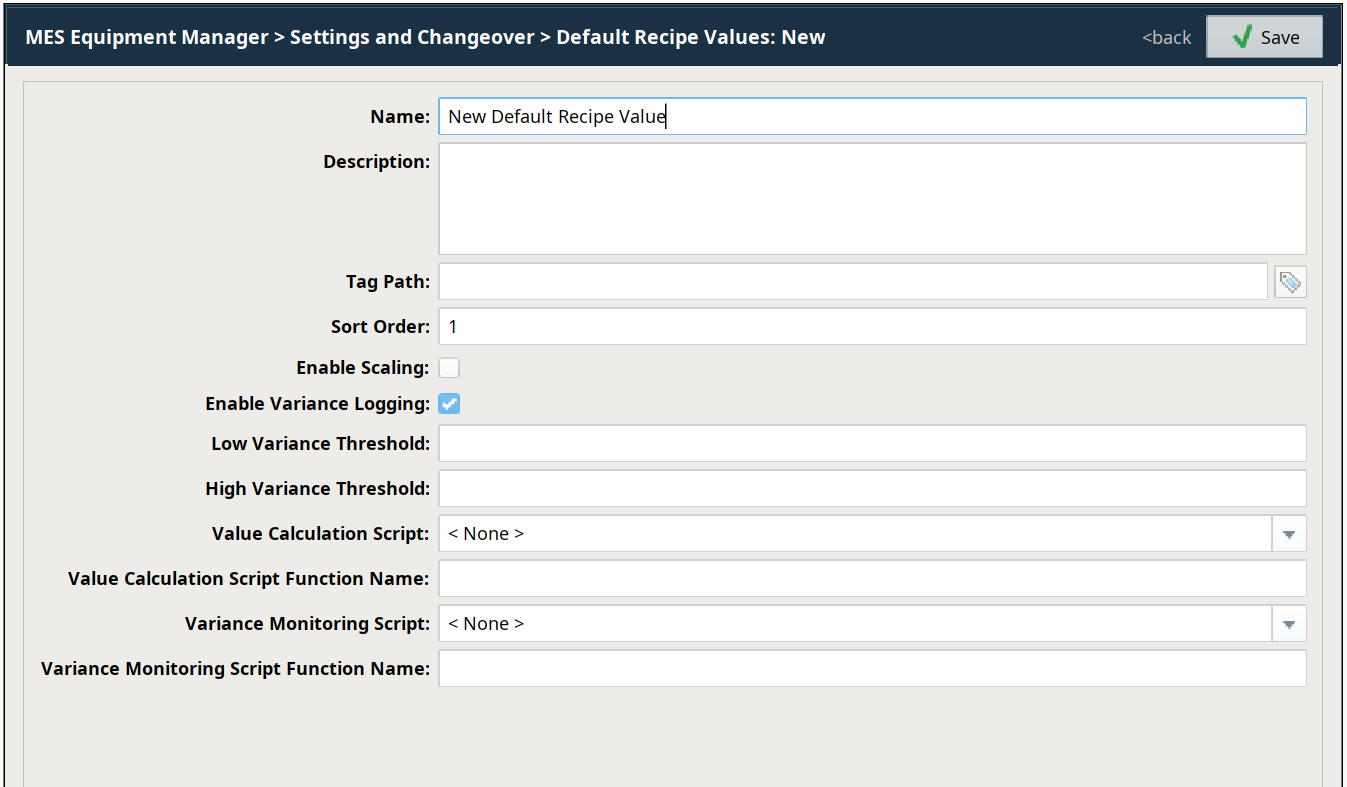The height and width of the screenshot is (787, 1347).
Task: Click the Variance Monitoring Script dropdown arrow
Action: (1288, 624)
